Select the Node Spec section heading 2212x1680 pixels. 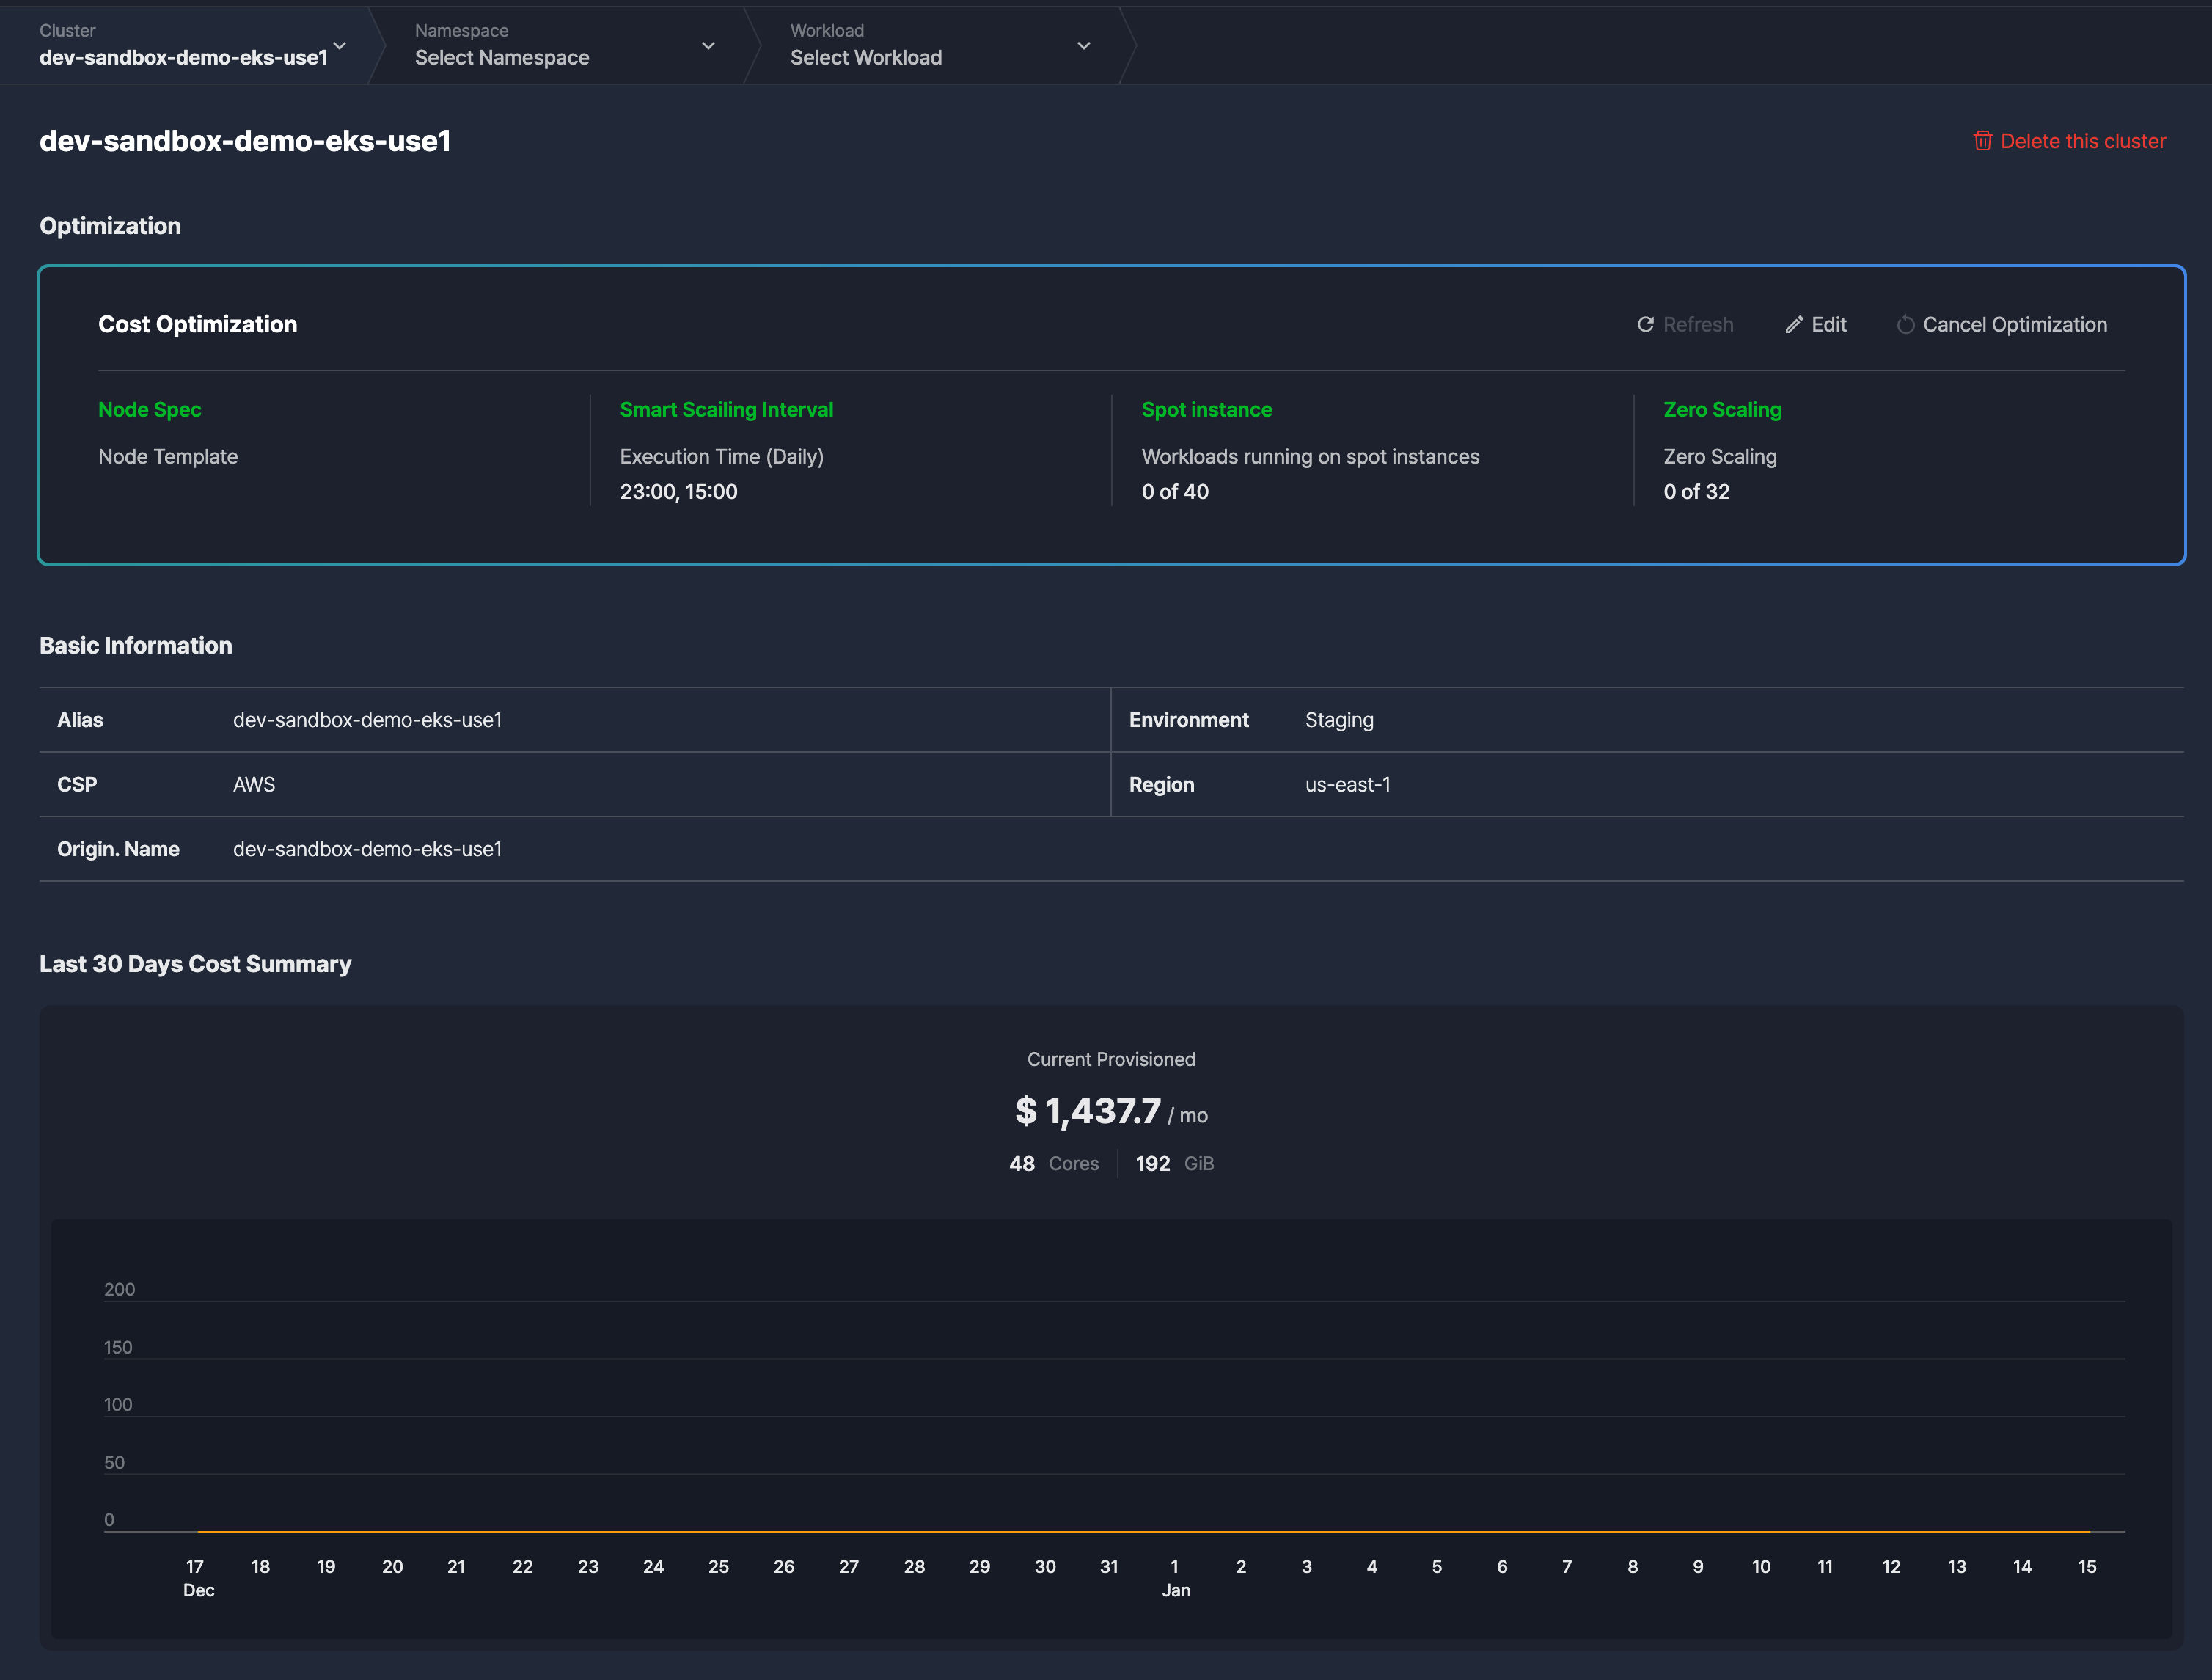pos(150,410)
